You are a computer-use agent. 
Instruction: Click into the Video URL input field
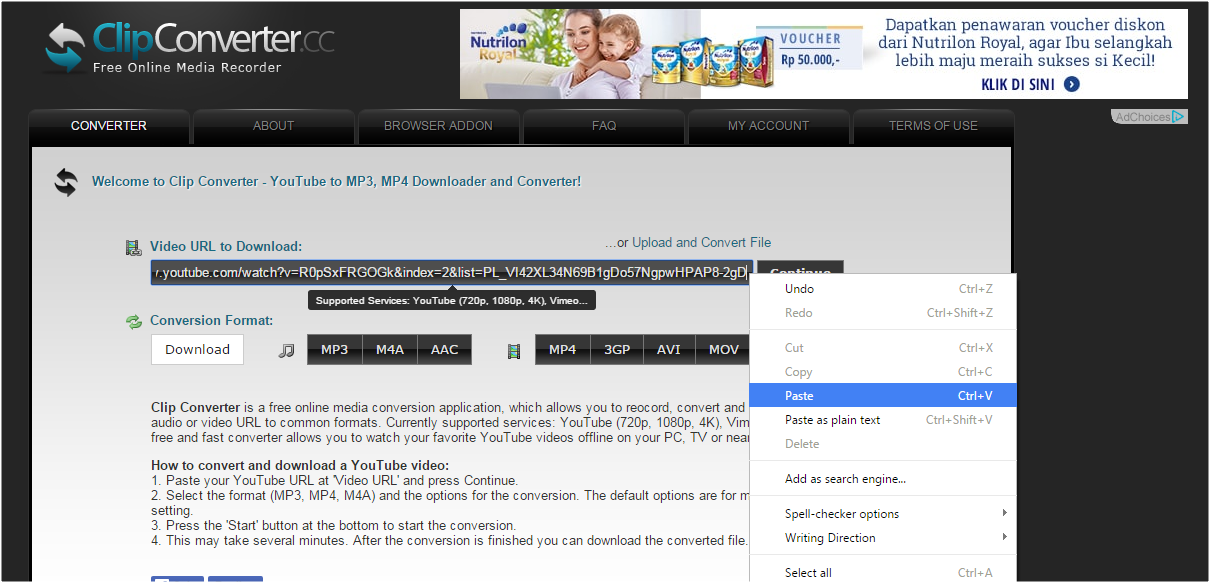click(x=451, y=273)
